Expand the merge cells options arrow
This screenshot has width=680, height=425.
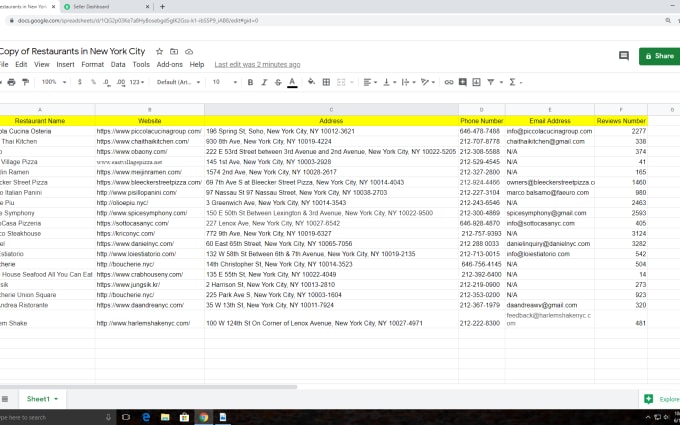(x=352, y=82)
